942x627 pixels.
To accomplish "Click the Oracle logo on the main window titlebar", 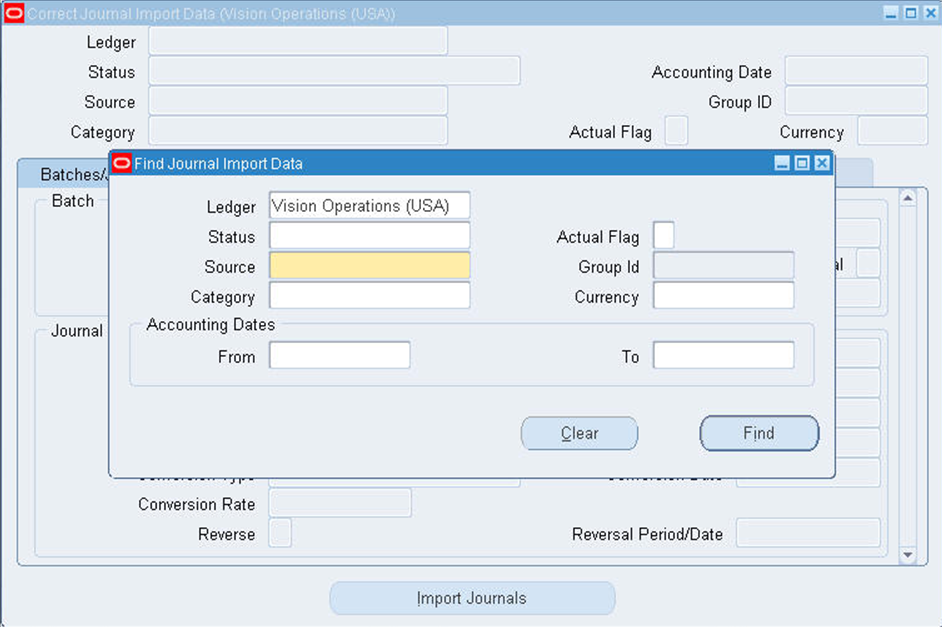I will (x=14, y=13).
